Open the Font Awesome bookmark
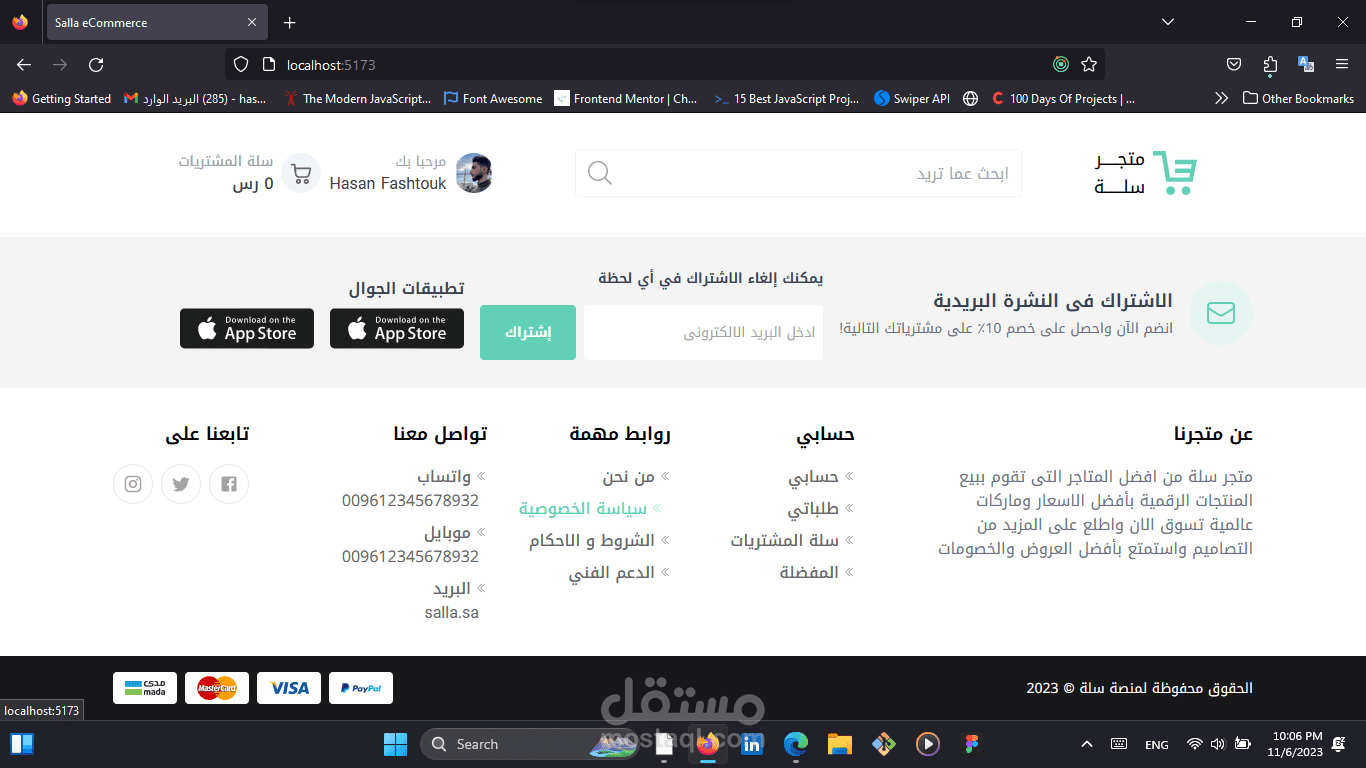This screenshot has width=1366, height=768. click(x=493, y=98)
